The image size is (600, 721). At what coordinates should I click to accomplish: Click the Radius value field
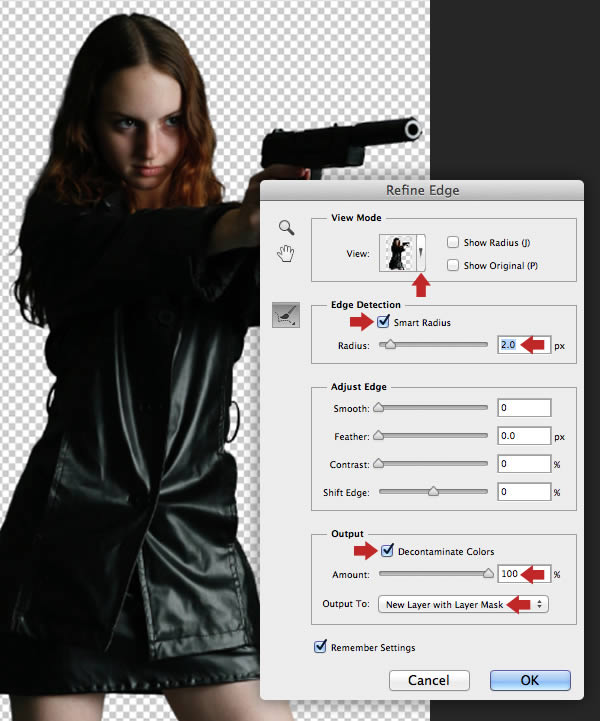[524, 345]
